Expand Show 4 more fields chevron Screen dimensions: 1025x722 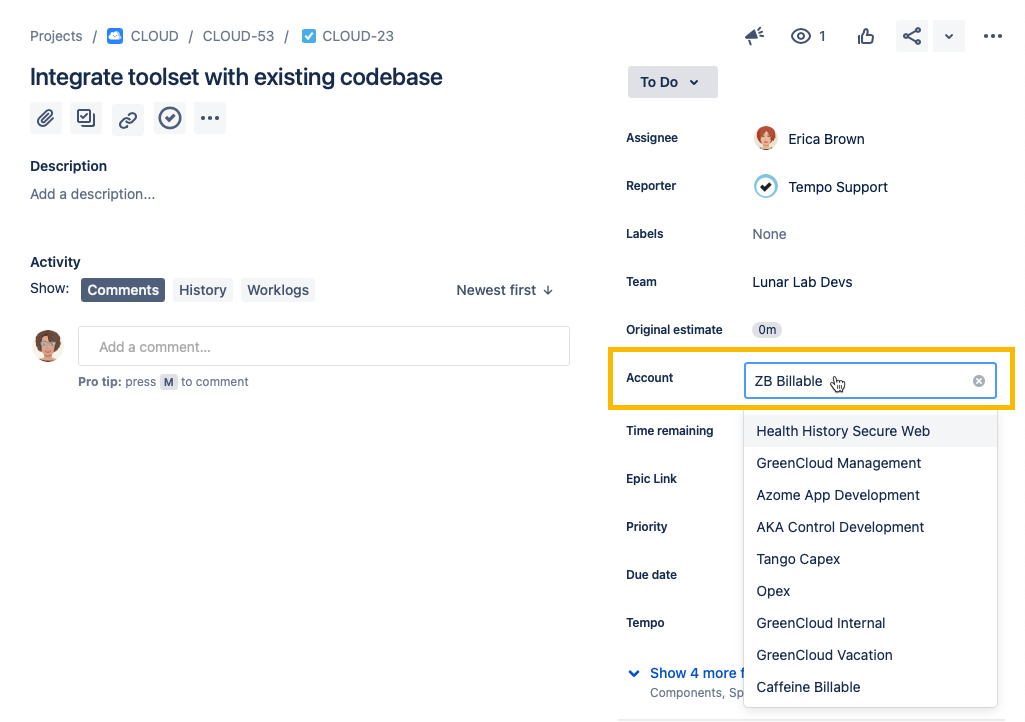pos(633,673)
